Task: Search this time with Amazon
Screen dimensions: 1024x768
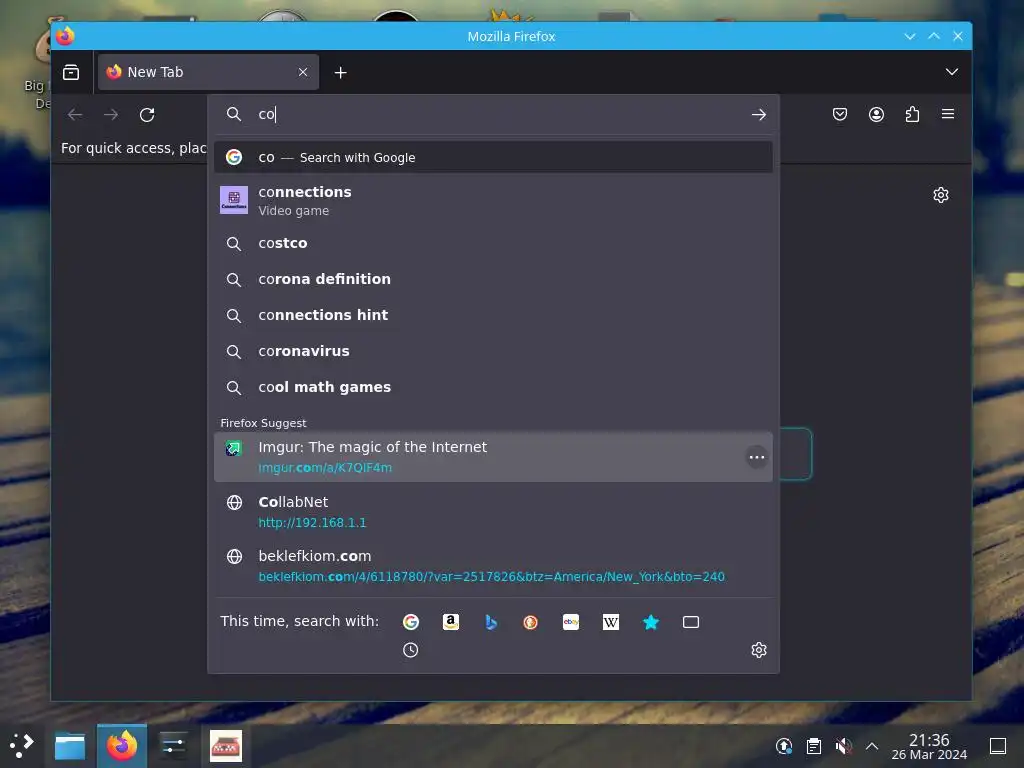Action: [451, 622]
